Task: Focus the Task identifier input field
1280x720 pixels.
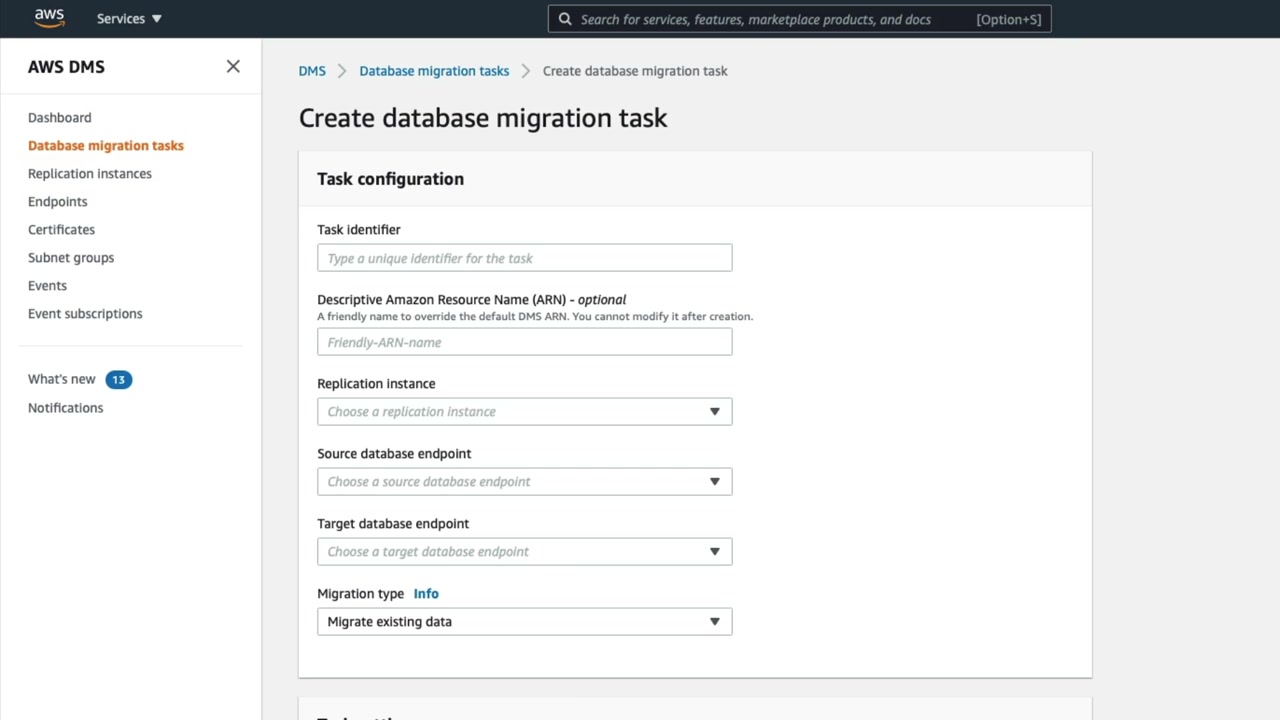Action: (x=524, y=258)
